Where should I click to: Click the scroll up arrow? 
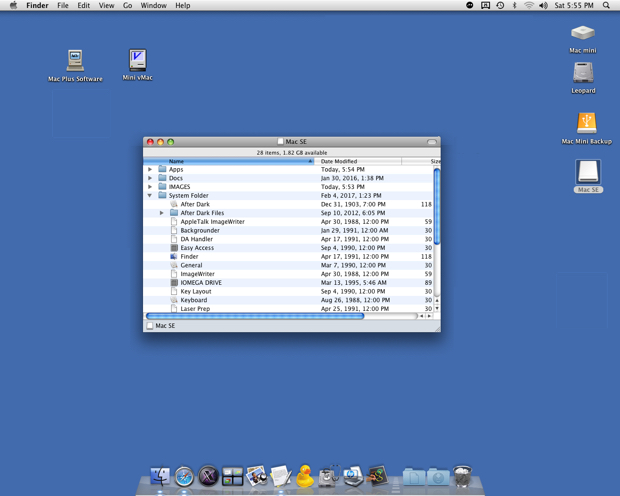pyautogui.click(x=437, y=301)
